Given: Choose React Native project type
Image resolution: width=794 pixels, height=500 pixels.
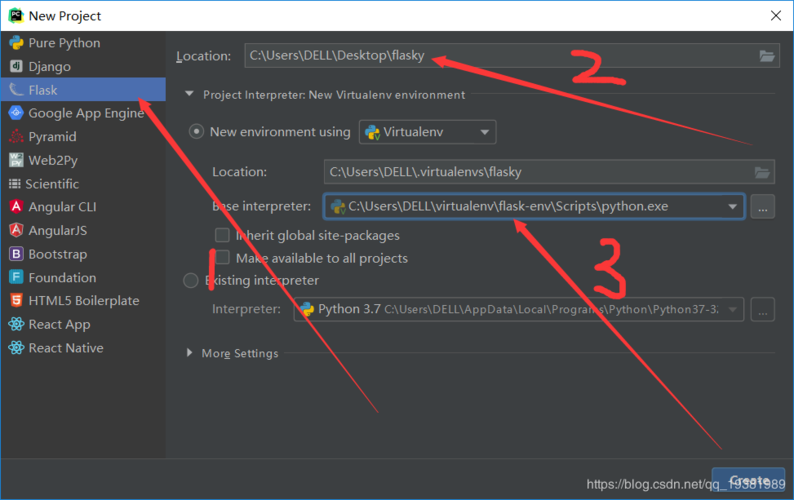Looking at the screenshot, I should pos(83,348).
